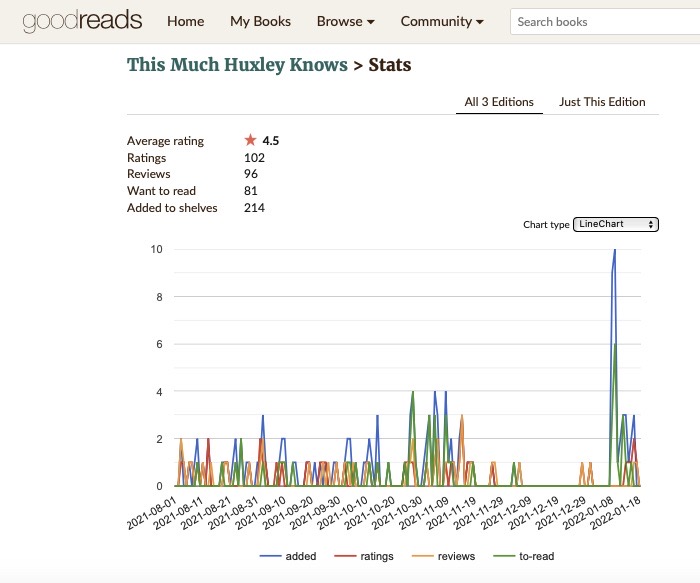This screenshot has width=700, height=583.
Task: Click the blue 'added' legend swatch
Action: [272, 556]
